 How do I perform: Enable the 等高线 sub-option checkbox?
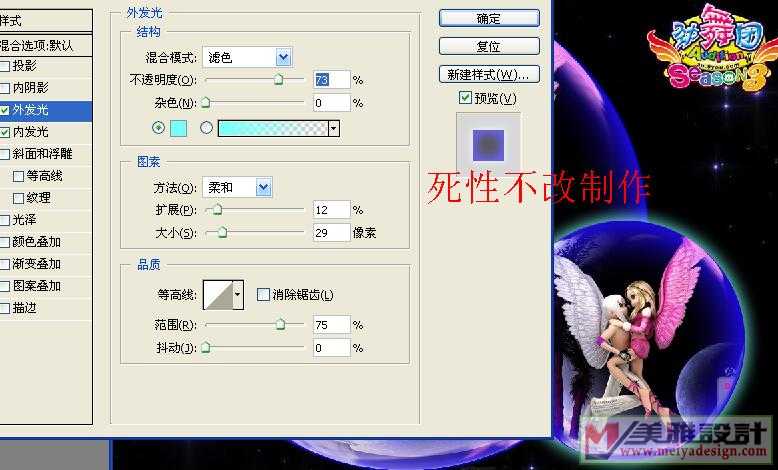tap(18, 176)
